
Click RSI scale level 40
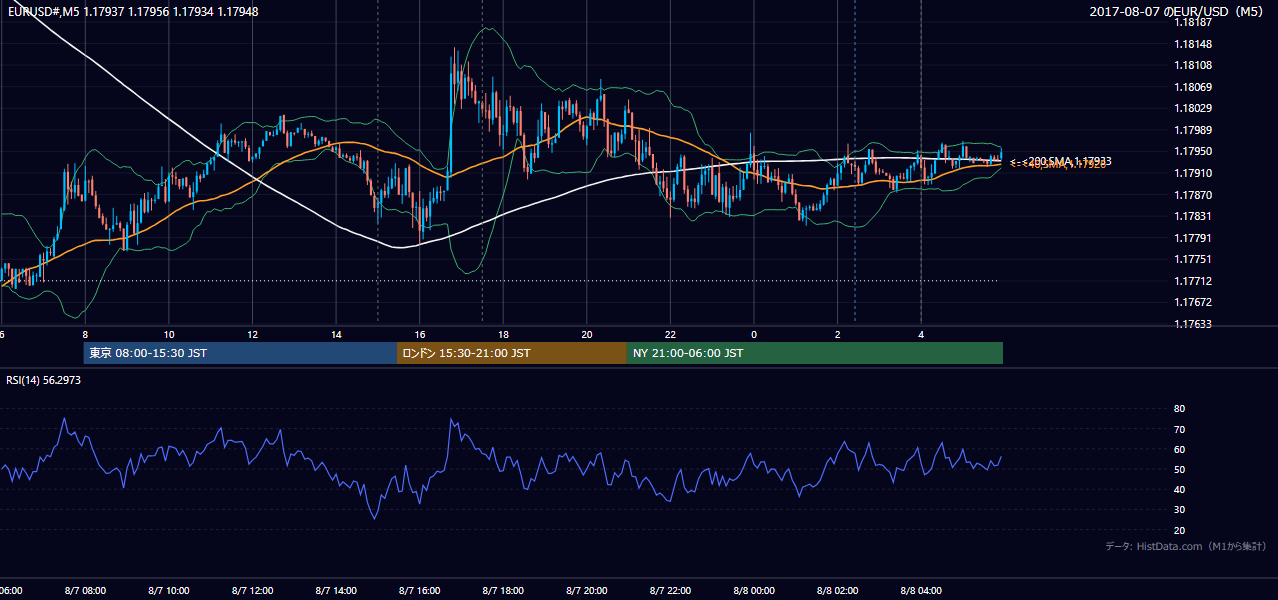point(1180,489)
